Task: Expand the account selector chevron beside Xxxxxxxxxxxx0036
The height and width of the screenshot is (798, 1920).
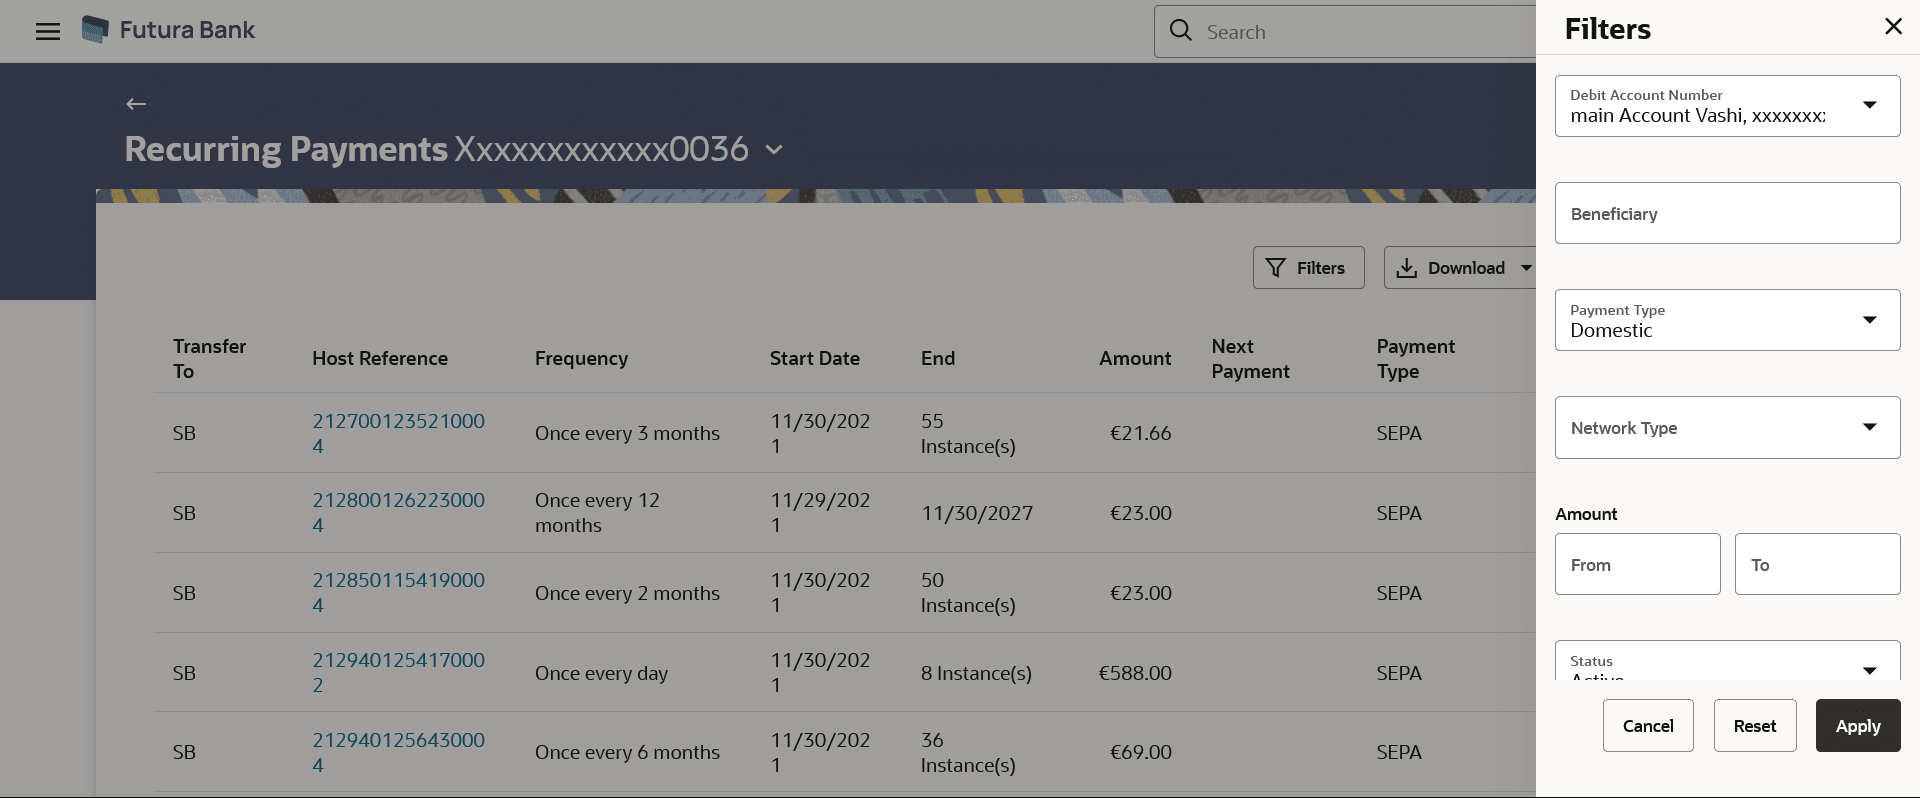Action: click(x=774, y=150)
